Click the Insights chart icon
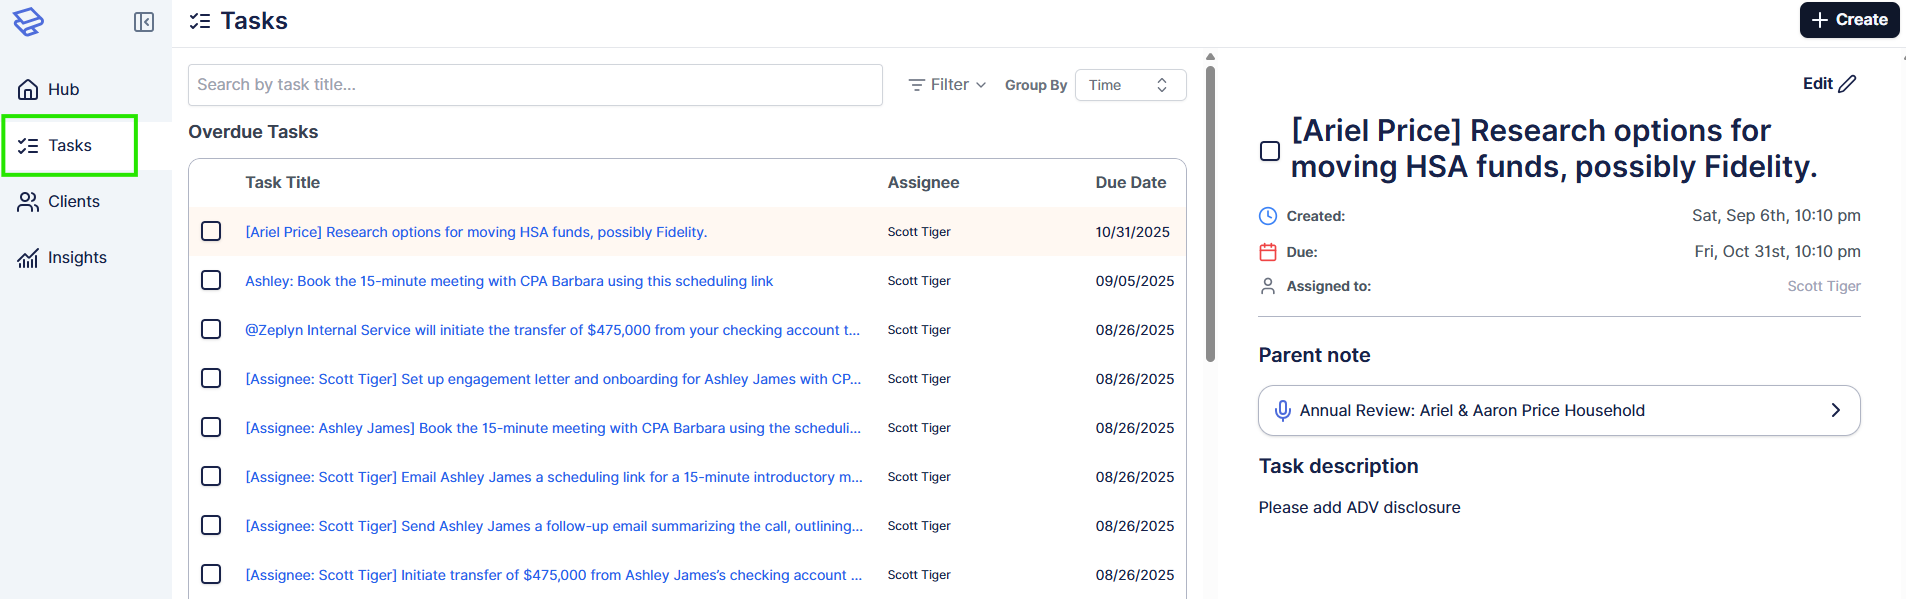 point(28,258)
